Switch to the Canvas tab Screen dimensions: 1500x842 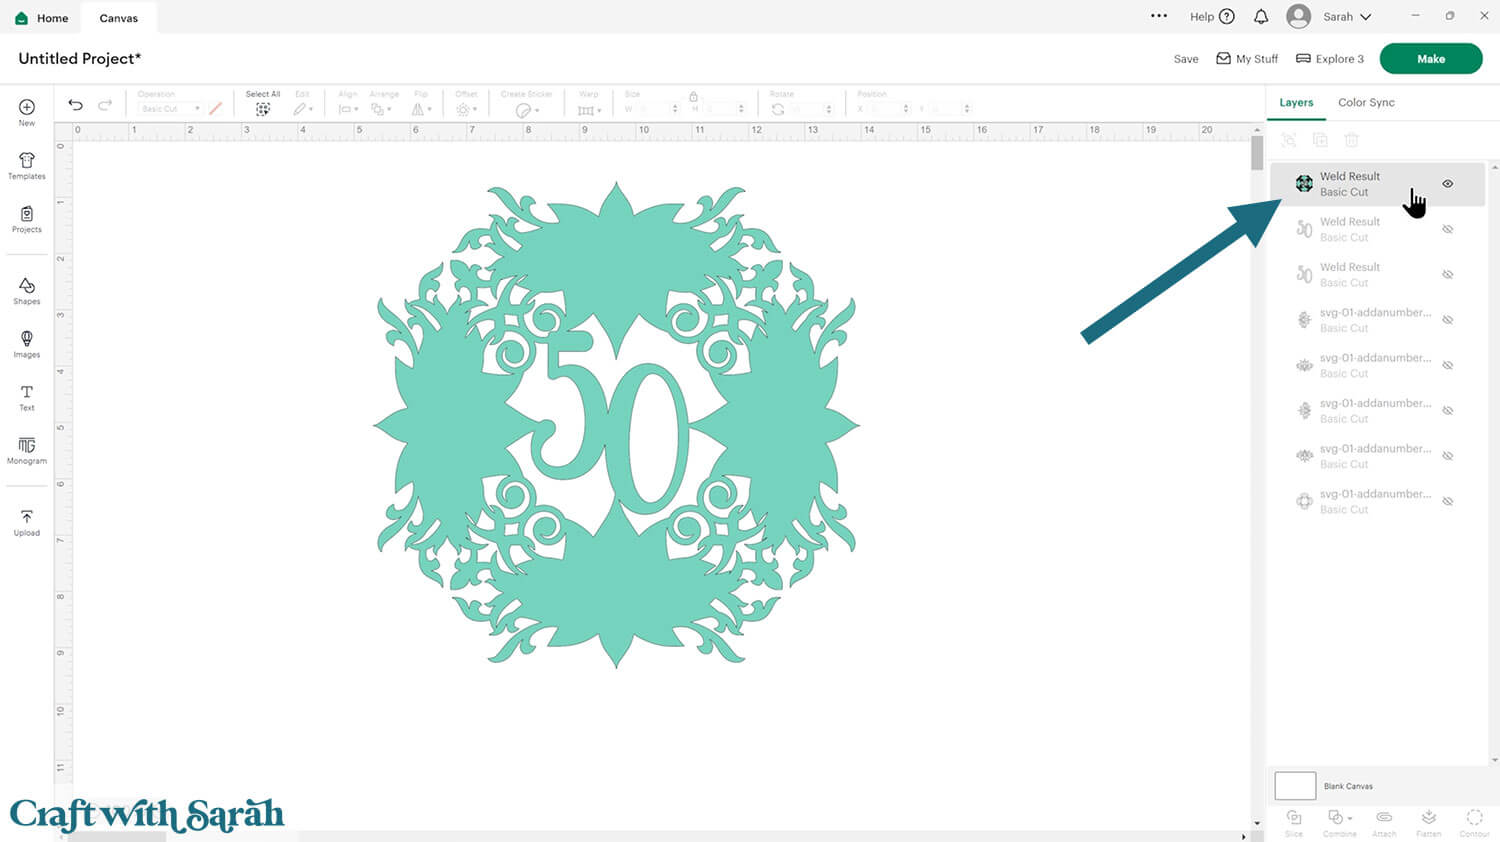(x=119, y=18)
